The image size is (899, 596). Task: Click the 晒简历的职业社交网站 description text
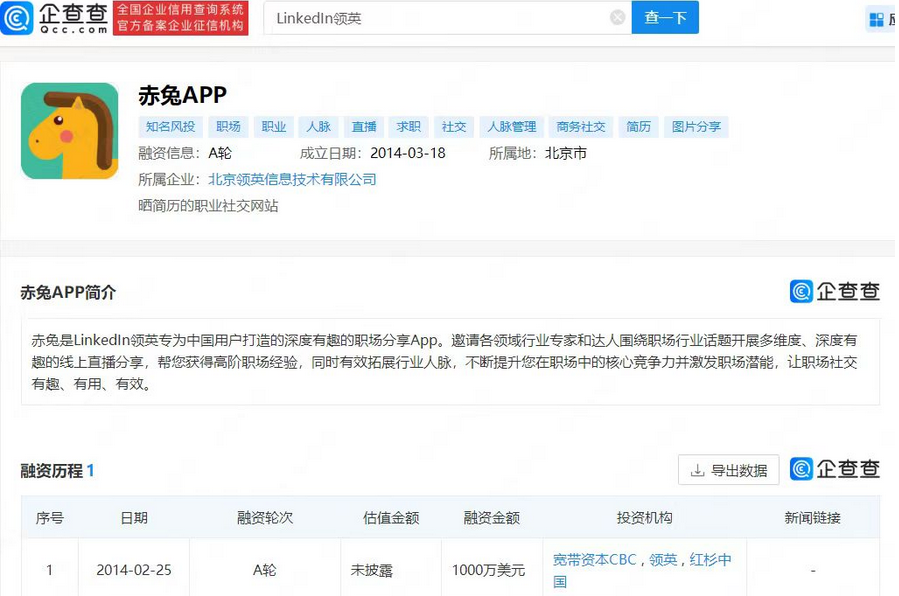pos(208,206)
